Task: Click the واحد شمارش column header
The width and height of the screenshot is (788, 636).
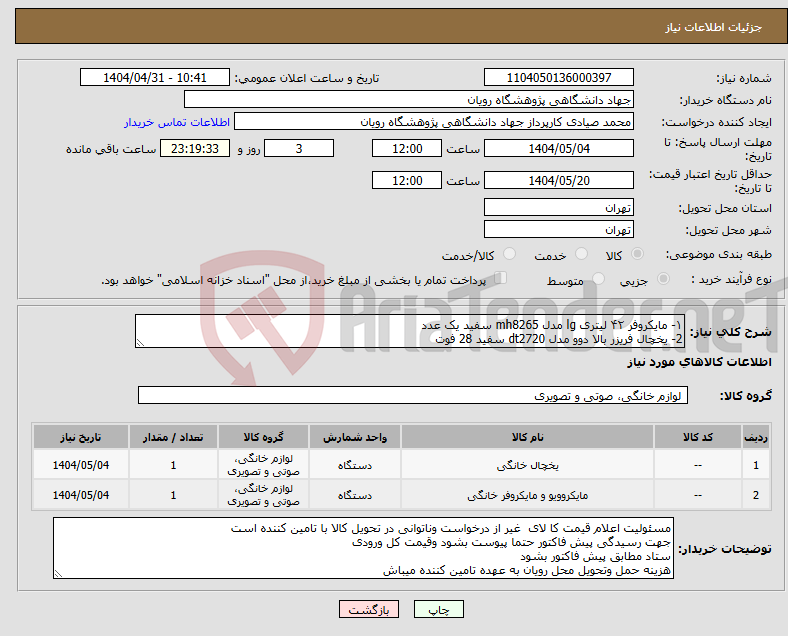Action: [355, 437]
